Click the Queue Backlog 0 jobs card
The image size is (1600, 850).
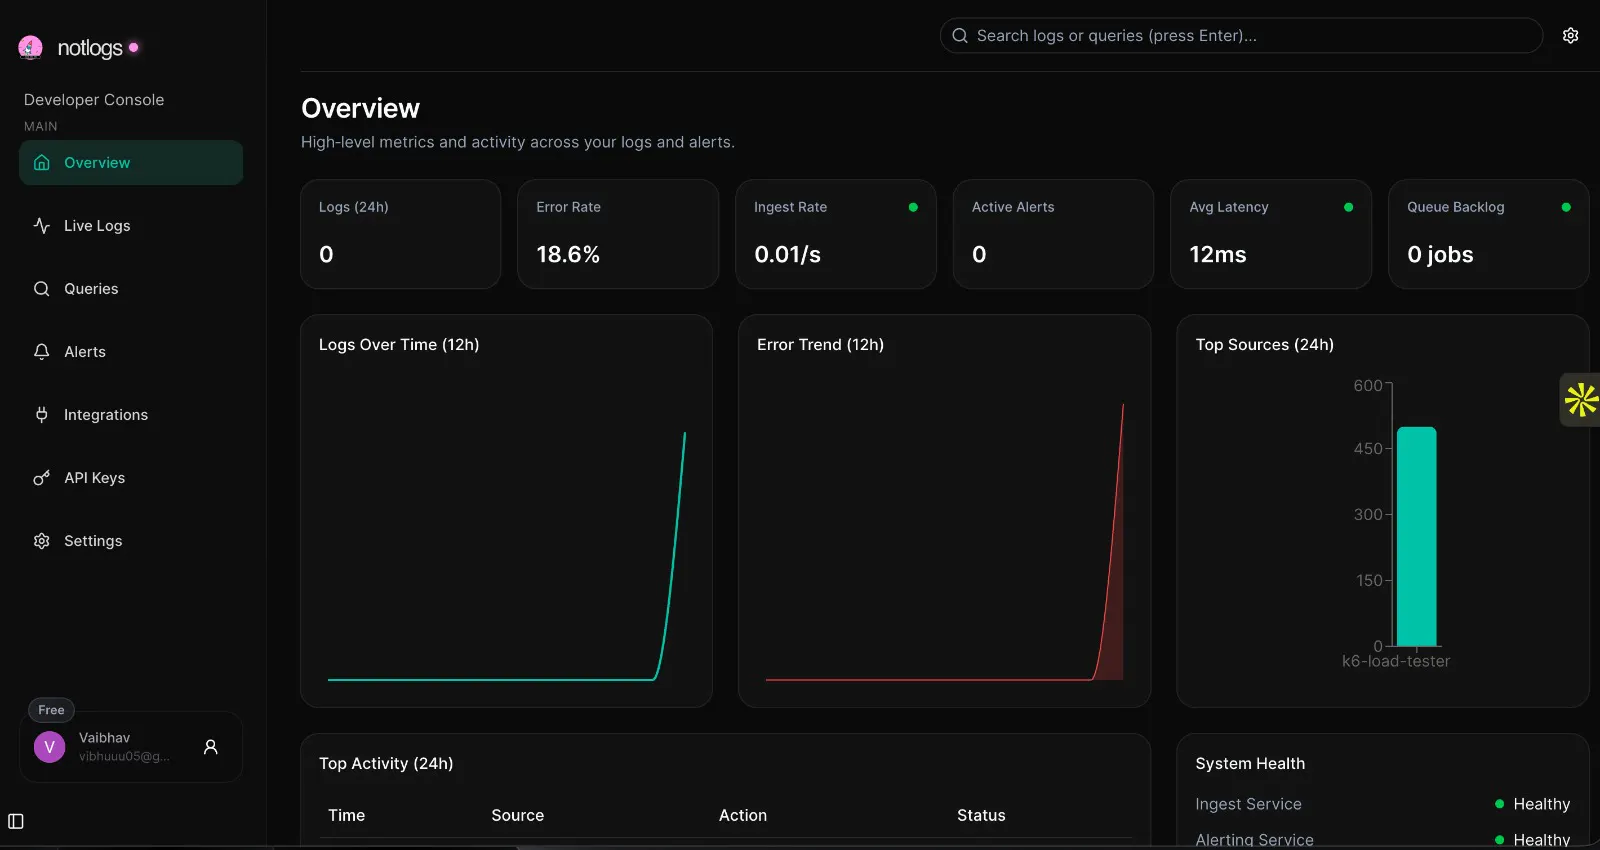point(1489,234)
